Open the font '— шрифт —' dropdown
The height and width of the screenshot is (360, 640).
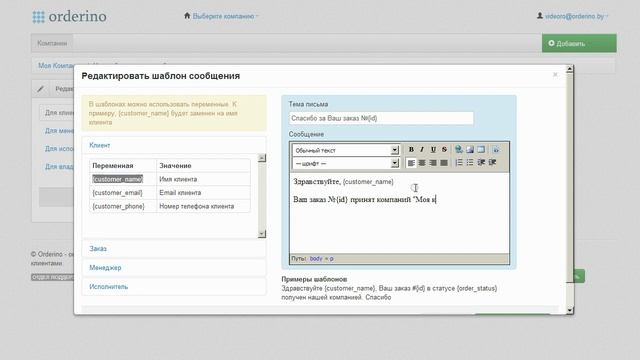(x=345, y=163)
